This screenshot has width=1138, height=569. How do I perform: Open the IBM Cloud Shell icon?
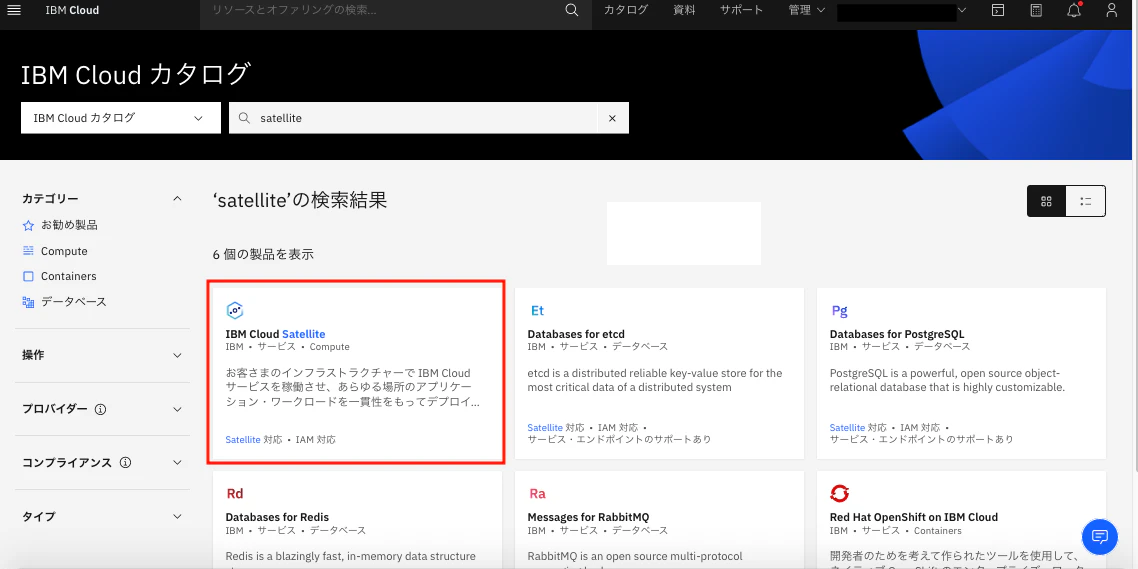tap(999, 10)
